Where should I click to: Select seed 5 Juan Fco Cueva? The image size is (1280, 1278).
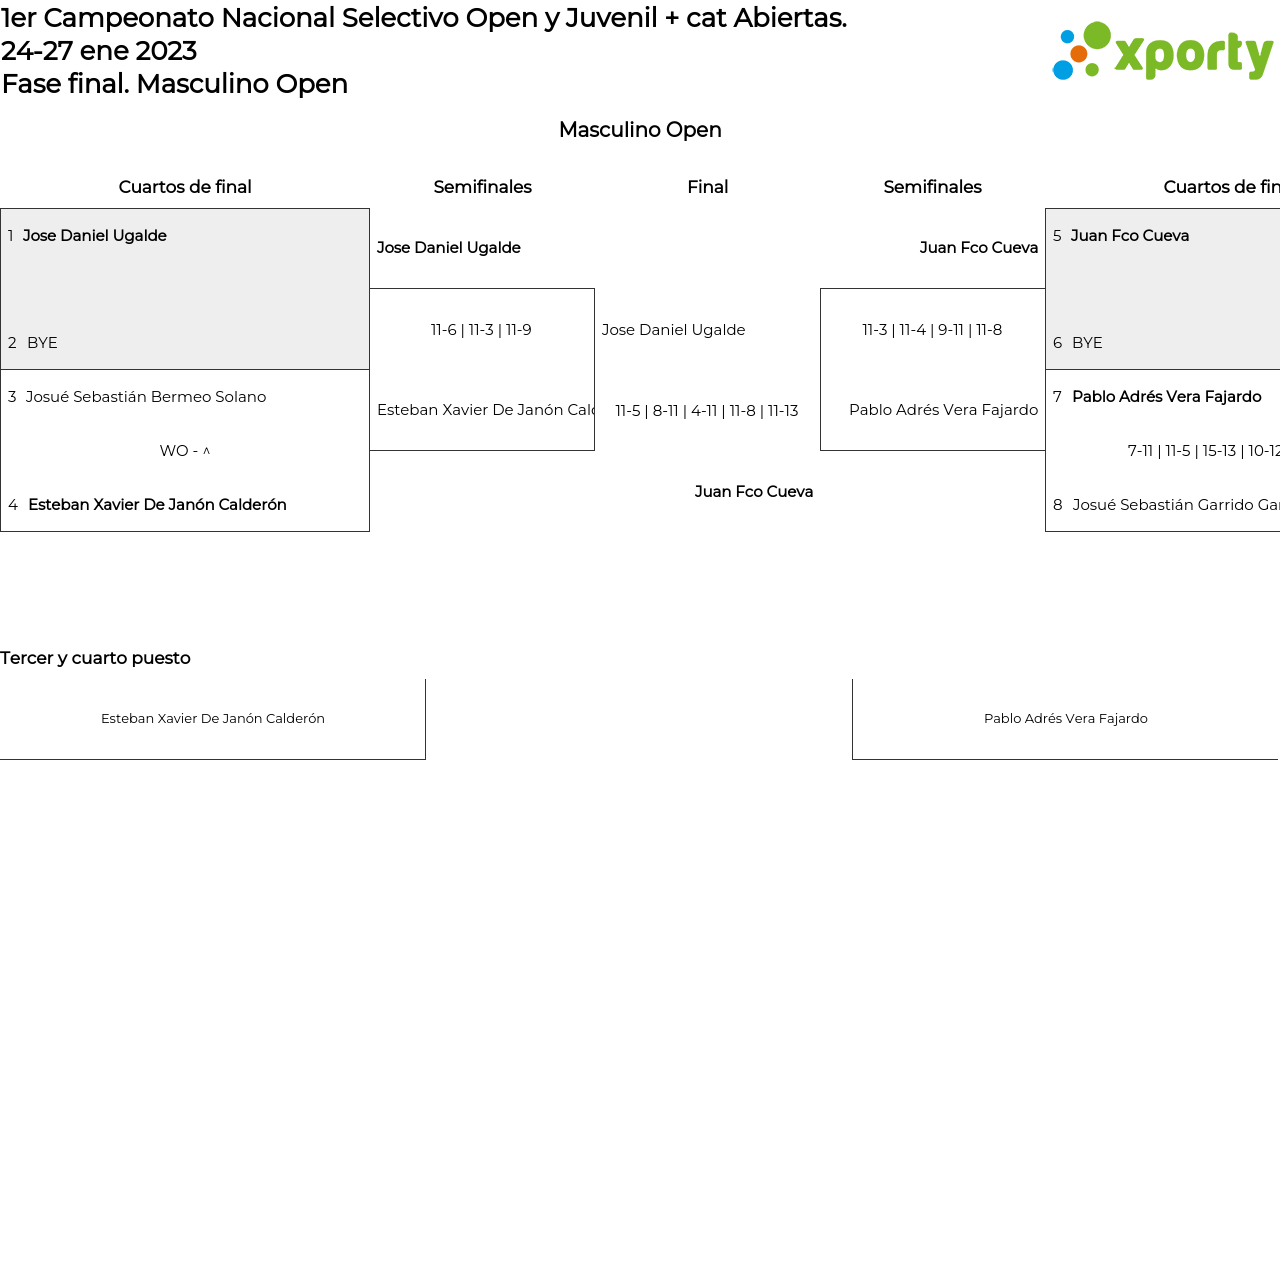(1129, 236)
